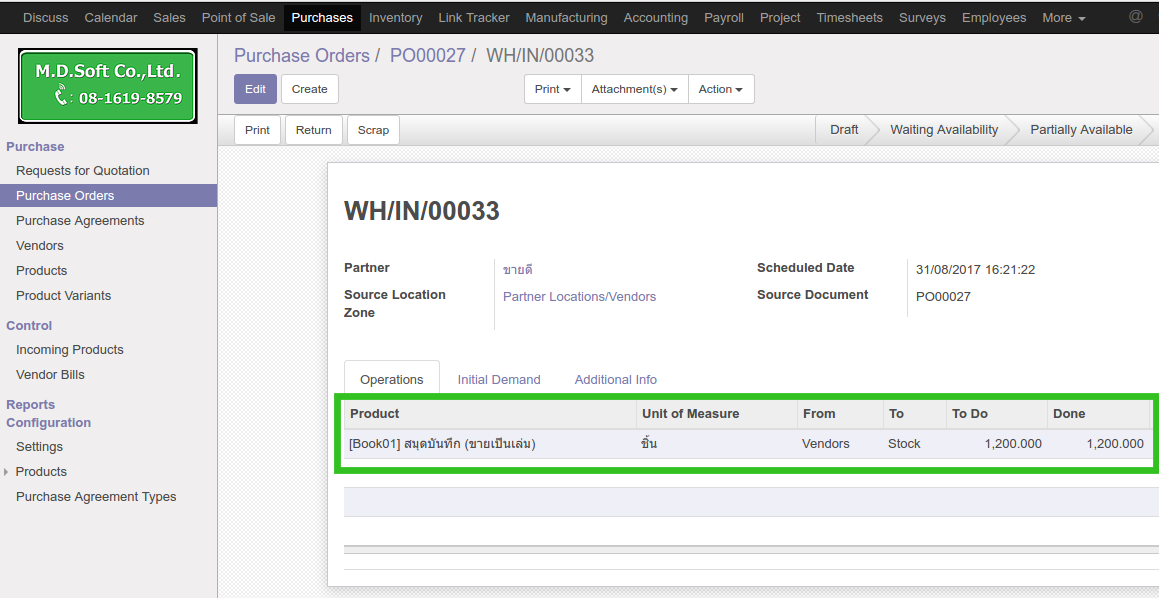Click the M.D.Soft company logo

pyautogui.click(x=108, y=86)
